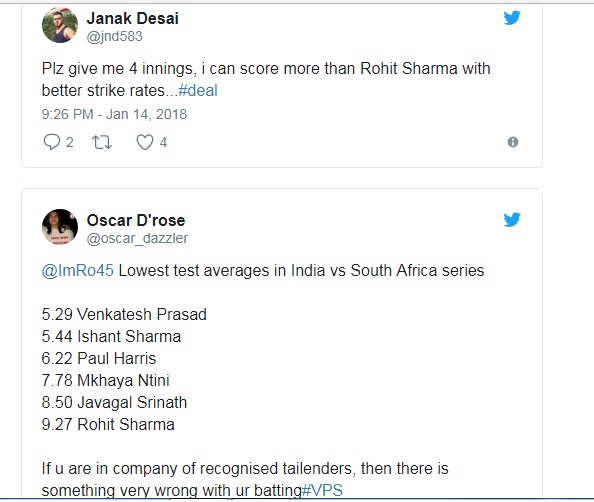Screen dimensions: 594x502
Task: Open the @ImRo45 mention link
Action: [x=78, y=271]
